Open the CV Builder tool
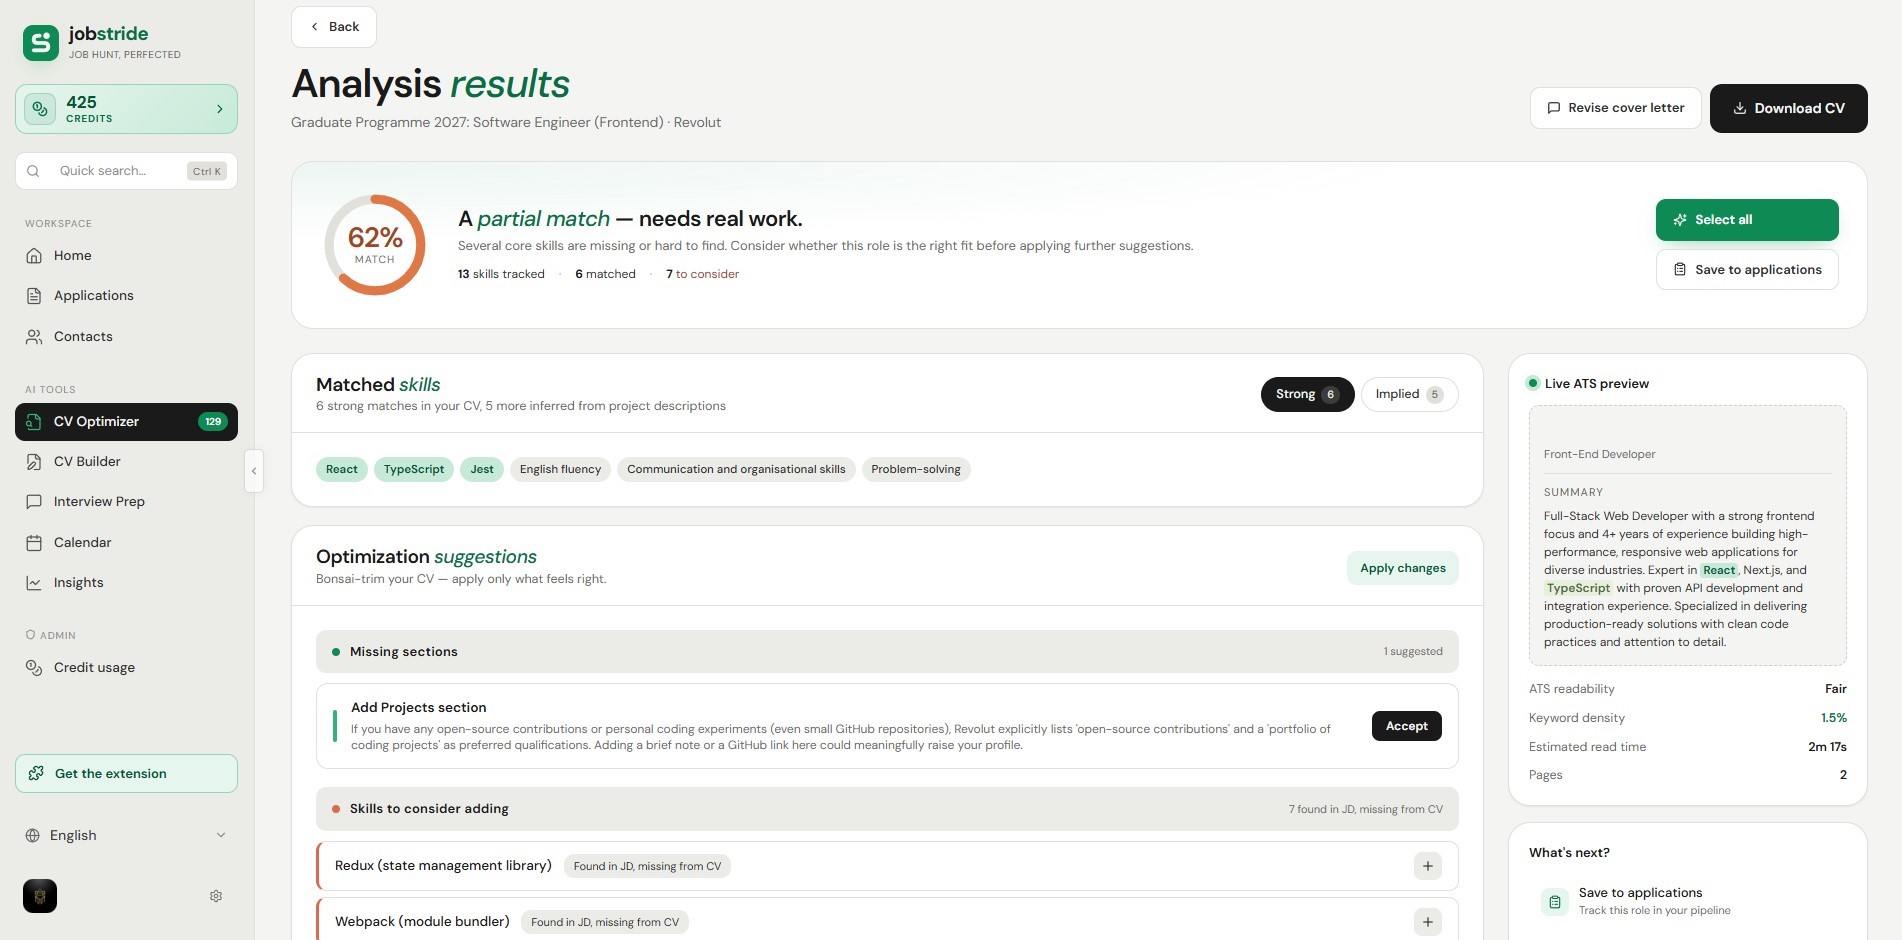1902x940 pixels. [126, 462]
